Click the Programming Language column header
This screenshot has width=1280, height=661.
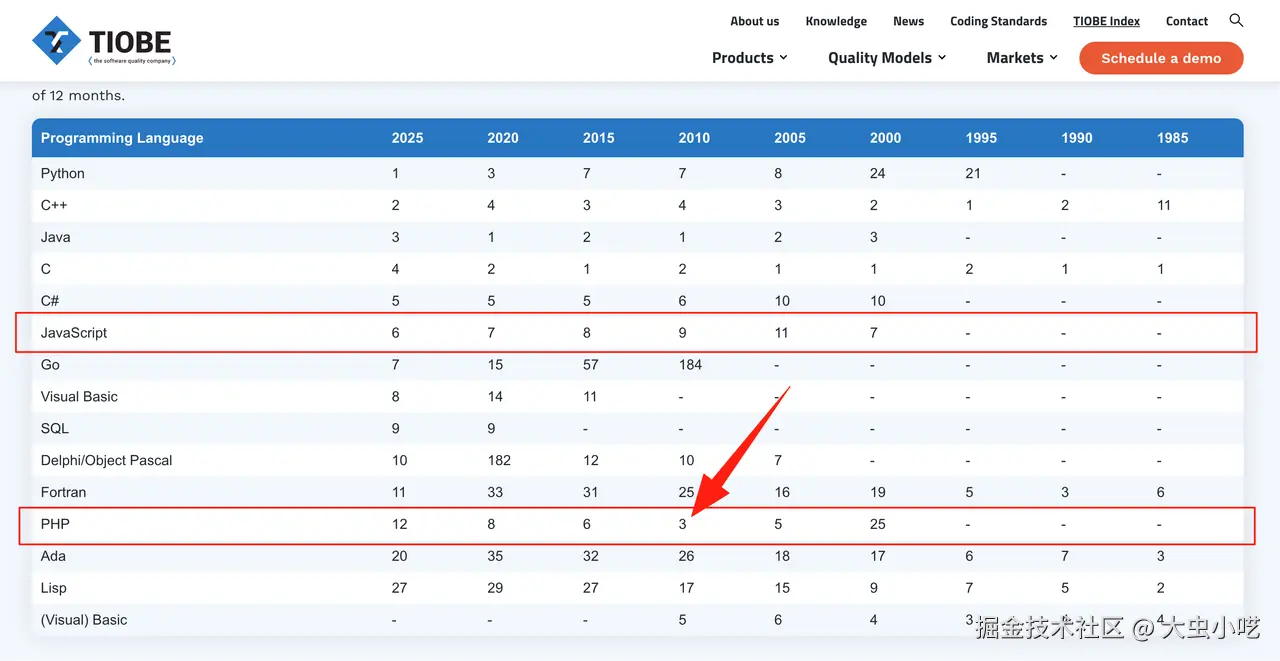click(x=122, y=138)
